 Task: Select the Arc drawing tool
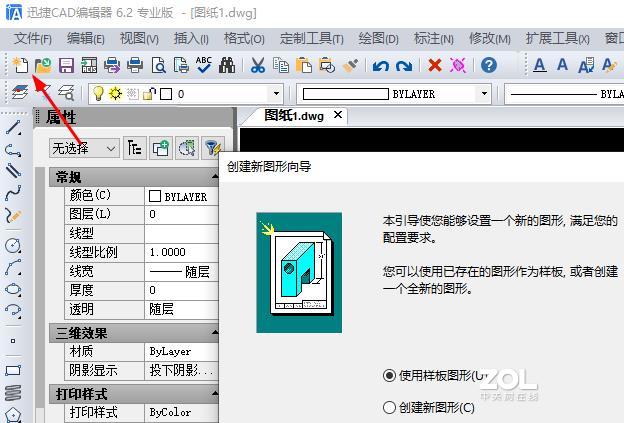coord(13,267)
